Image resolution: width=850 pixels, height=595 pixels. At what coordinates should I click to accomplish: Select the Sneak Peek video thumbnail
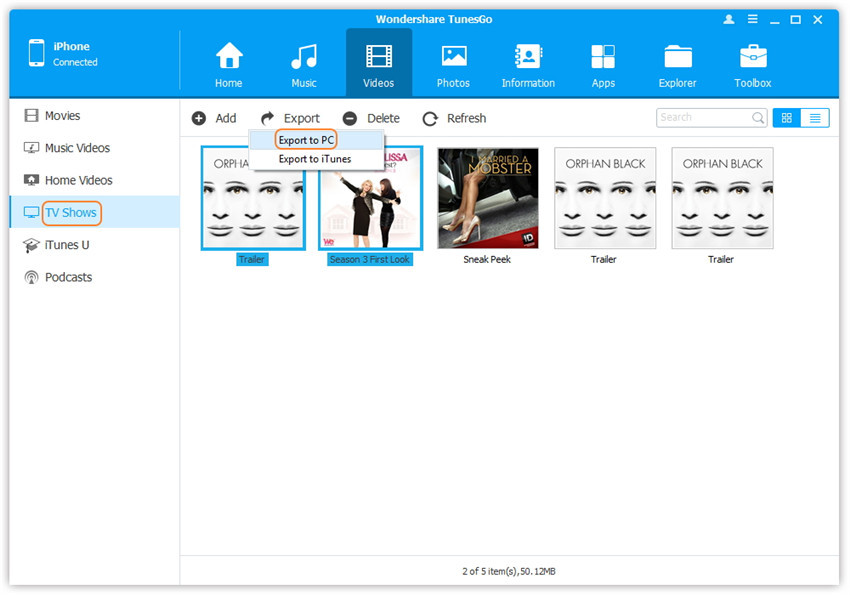coord(488,199)
